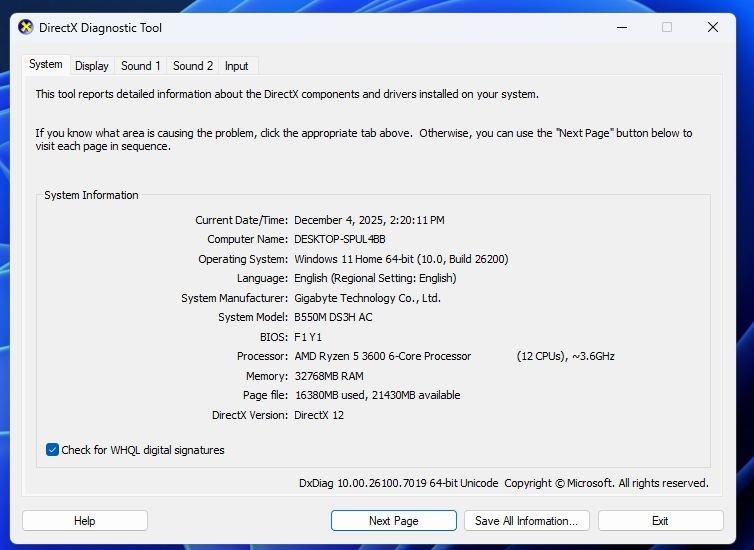This screenshot has height=550, width=754.
Task: Open the Display tab
Action: (92, 66)
